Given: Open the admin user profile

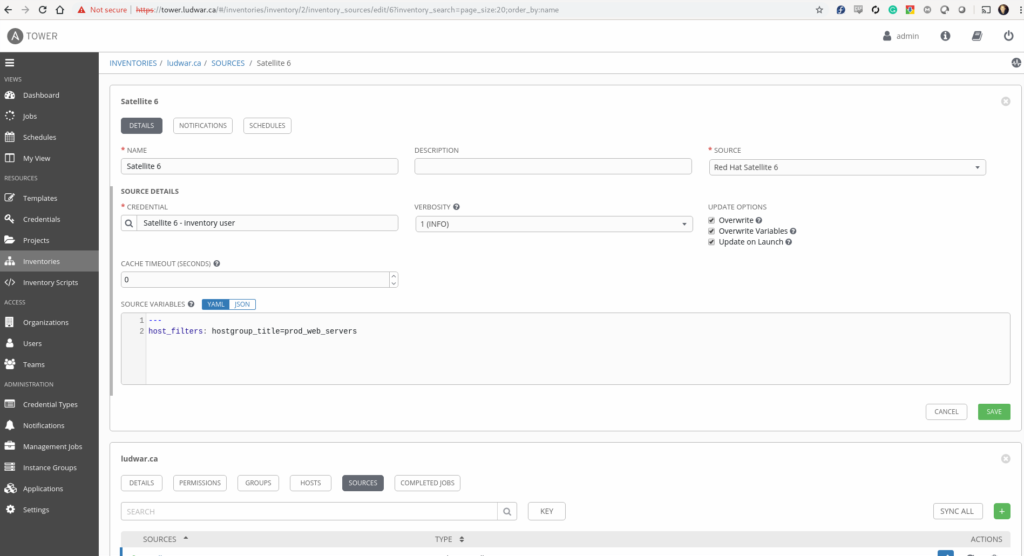Looking at the screenshot, I should (901, 36).
